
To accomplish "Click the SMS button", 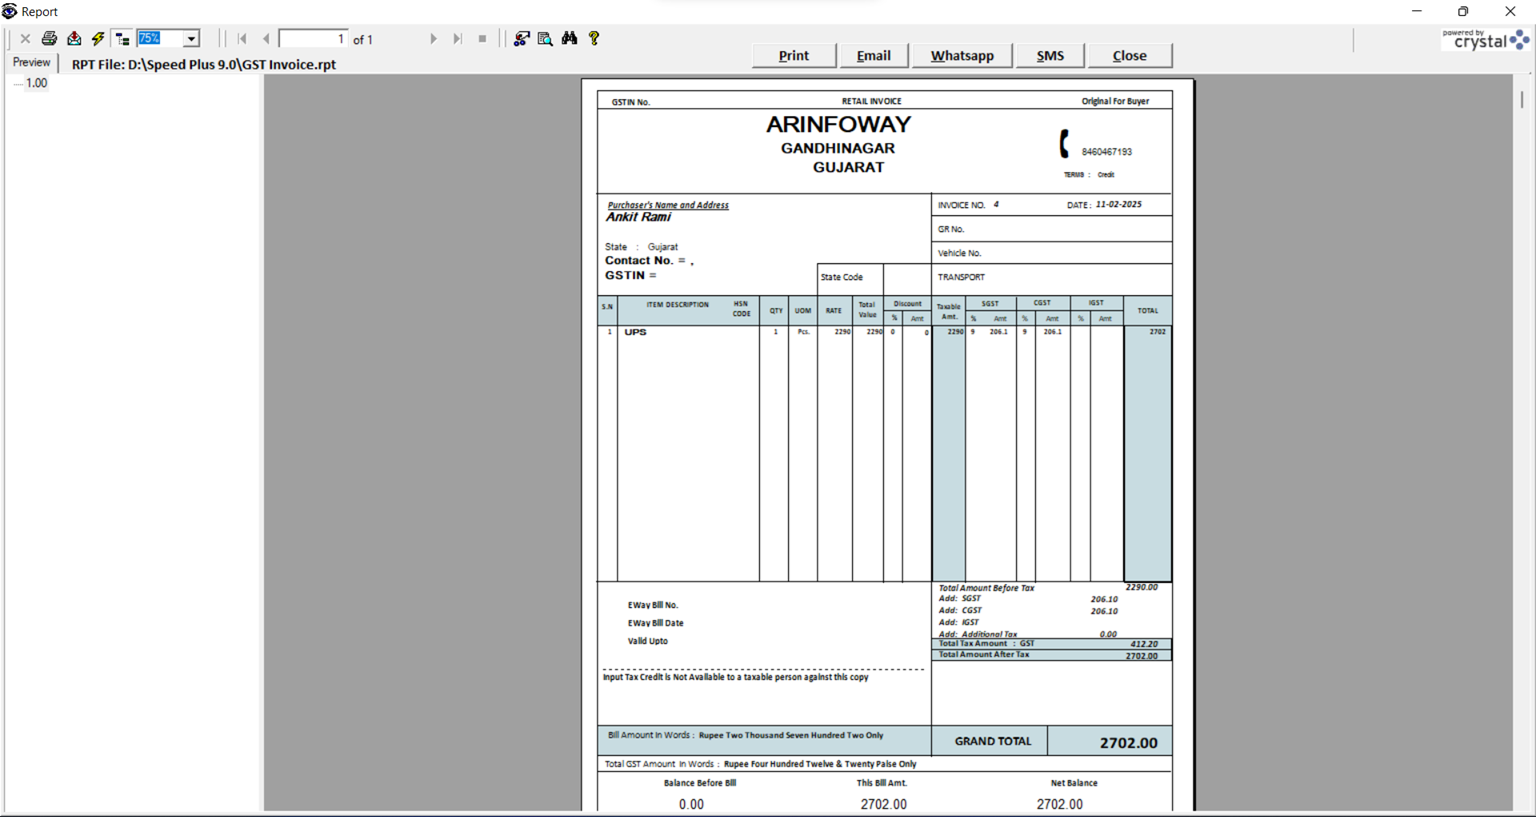I will 1050,56.
